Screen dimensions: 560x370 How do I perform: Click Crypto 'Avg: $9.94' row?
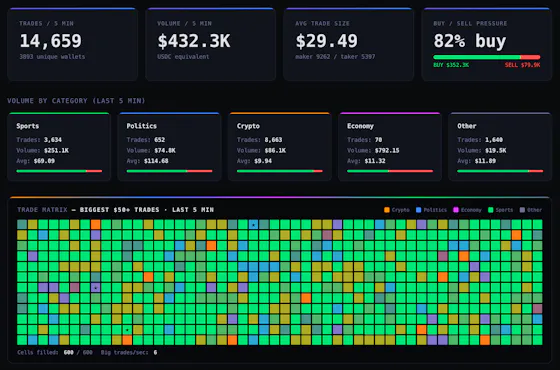coord(254,161)
